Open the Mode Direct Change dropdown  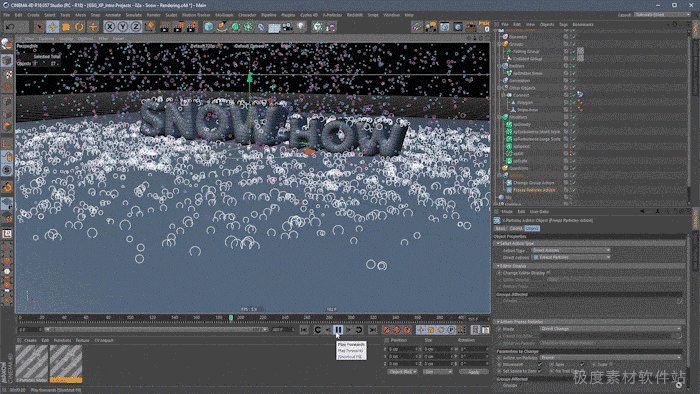[610, 329]
